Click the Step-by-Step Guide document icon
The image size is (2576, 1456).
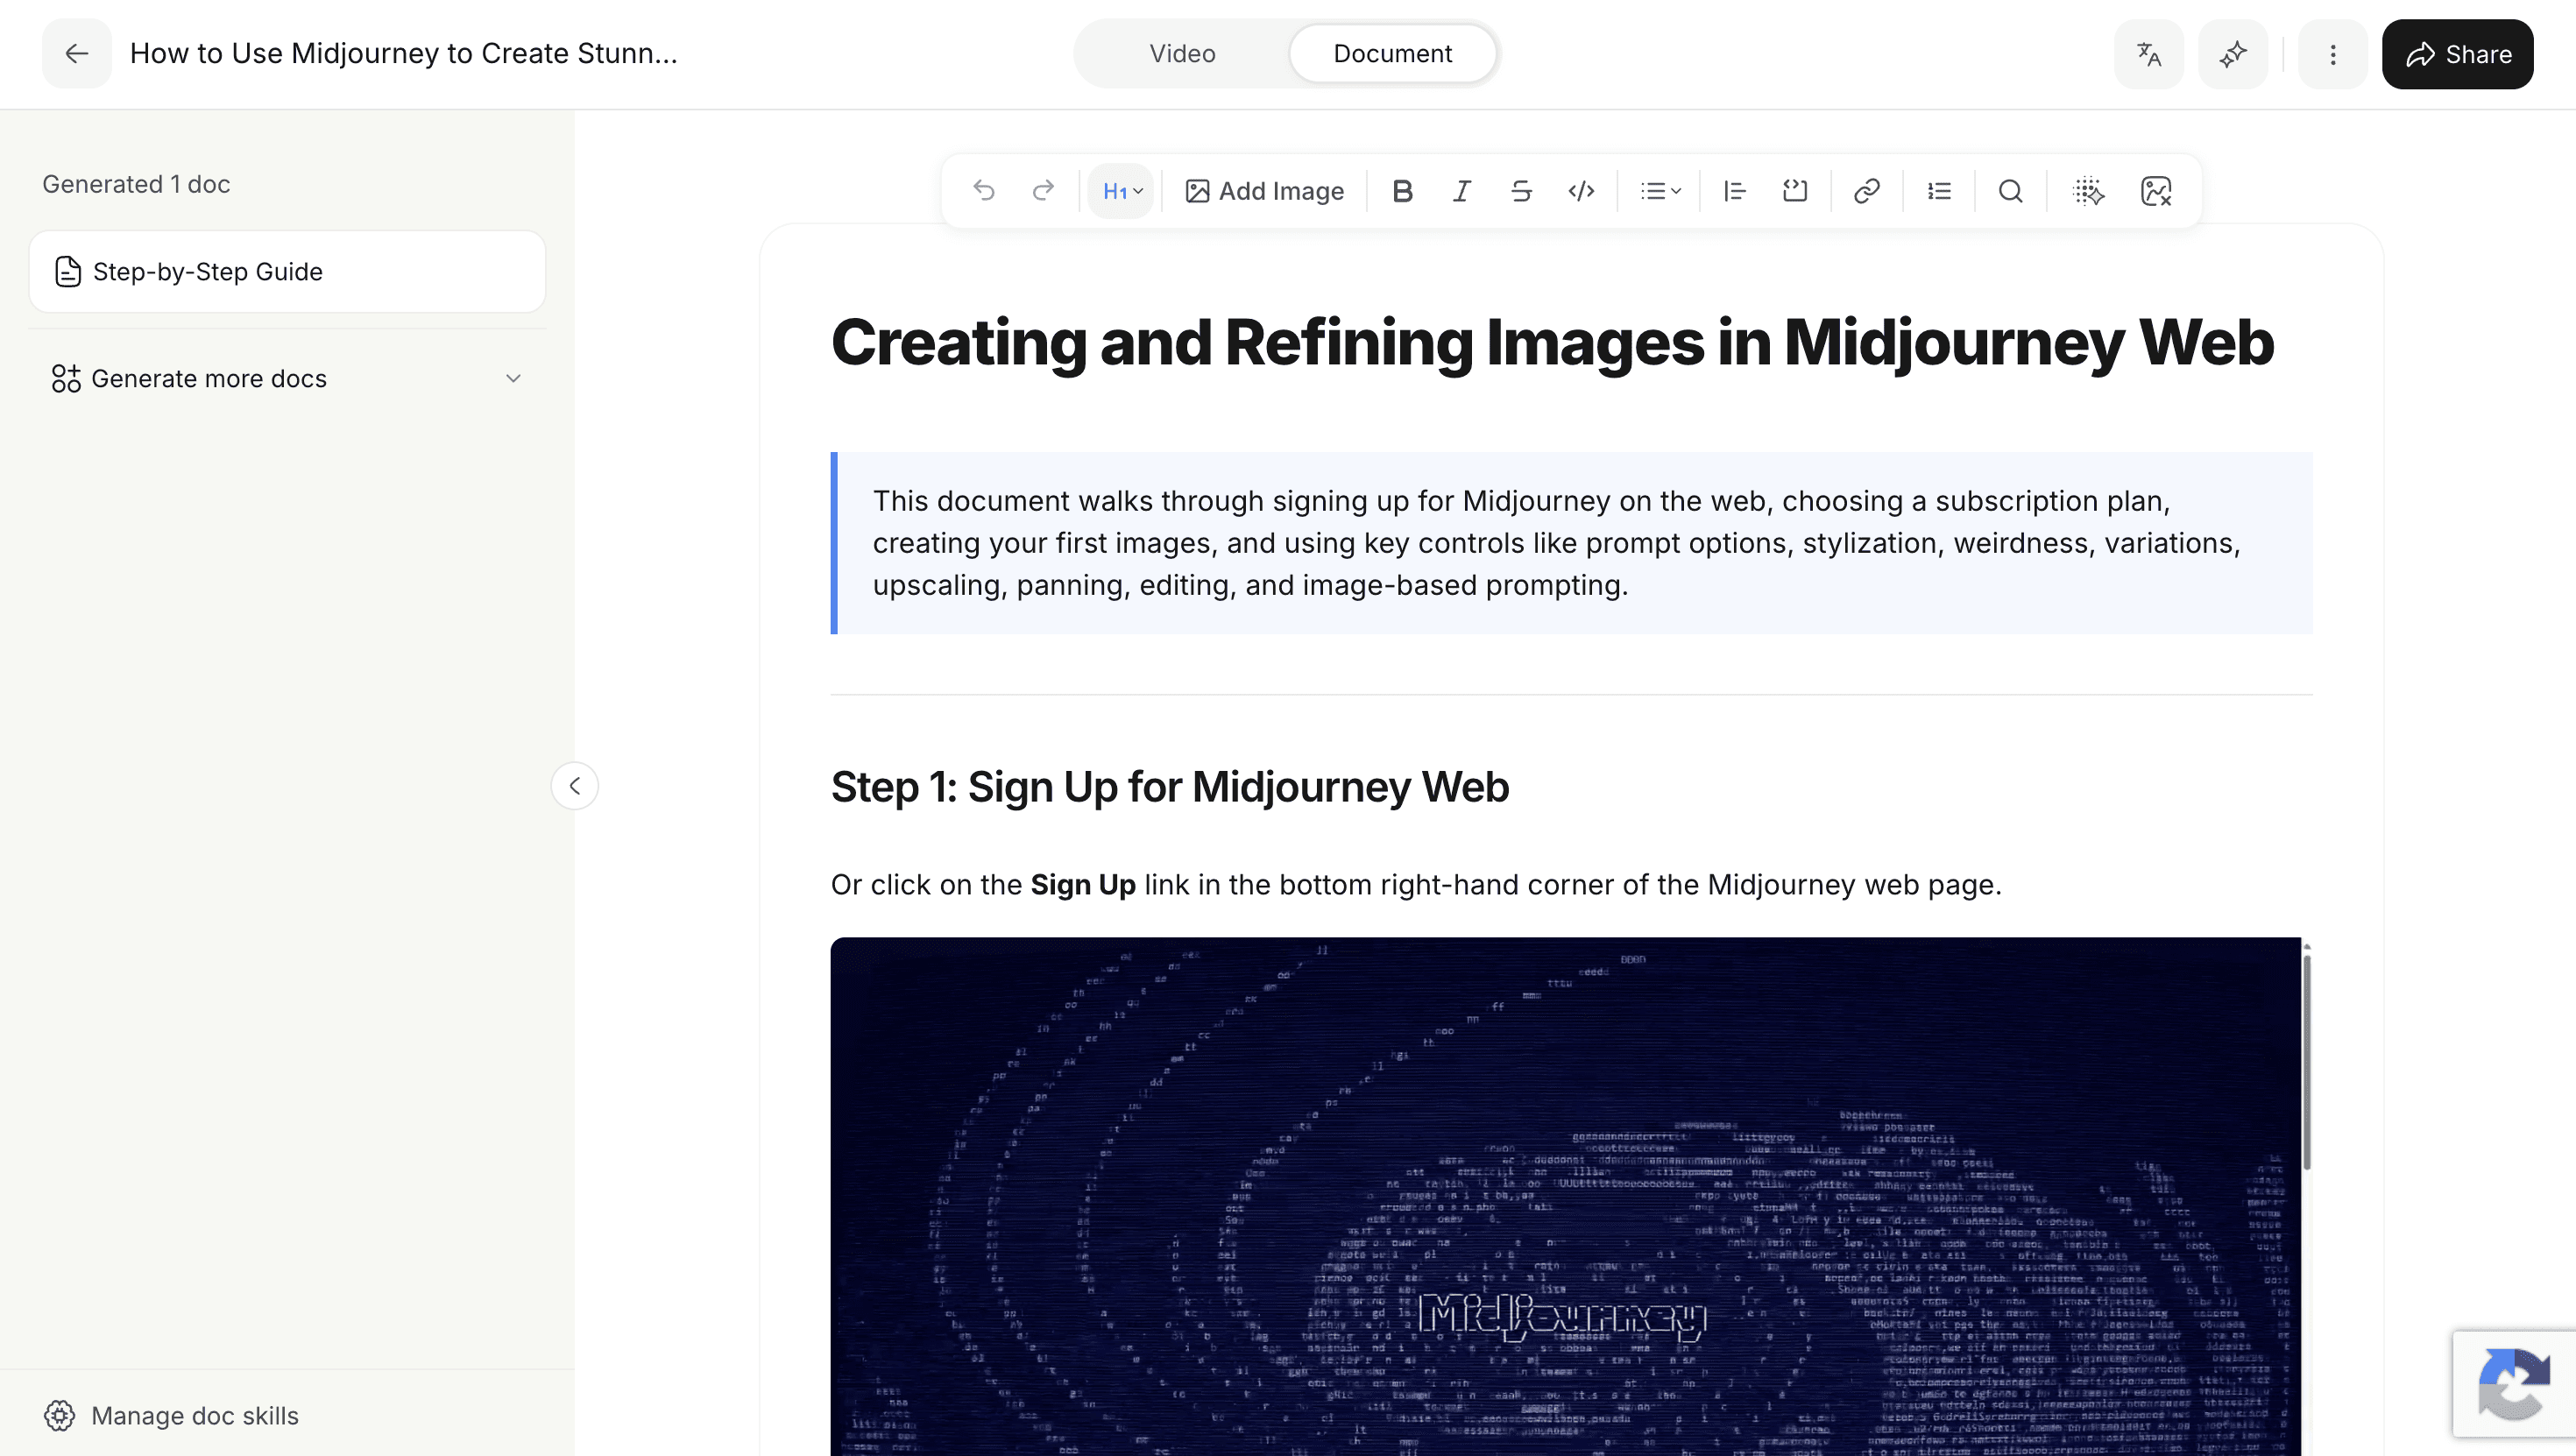[x=68, y=272]
